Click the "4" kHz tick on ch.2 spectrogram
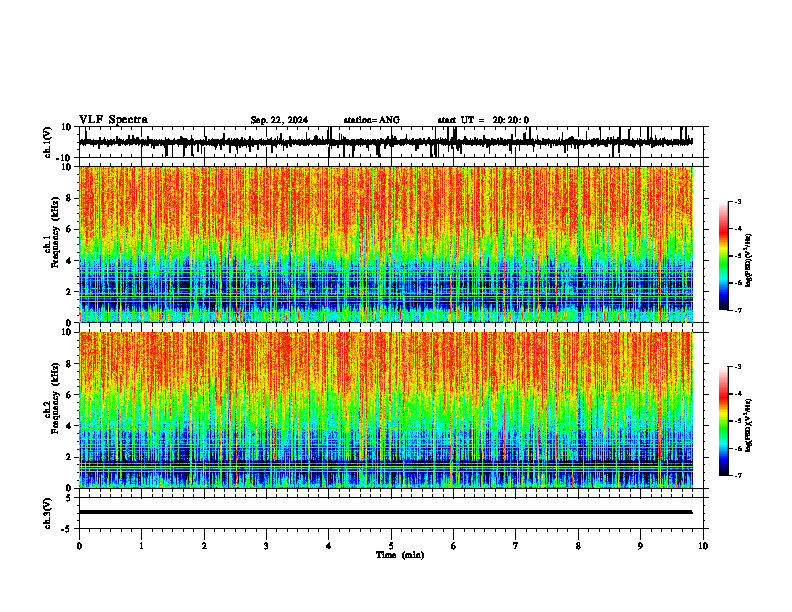The height and width of the screenshot is (612, 792). (x=69, y=426)
